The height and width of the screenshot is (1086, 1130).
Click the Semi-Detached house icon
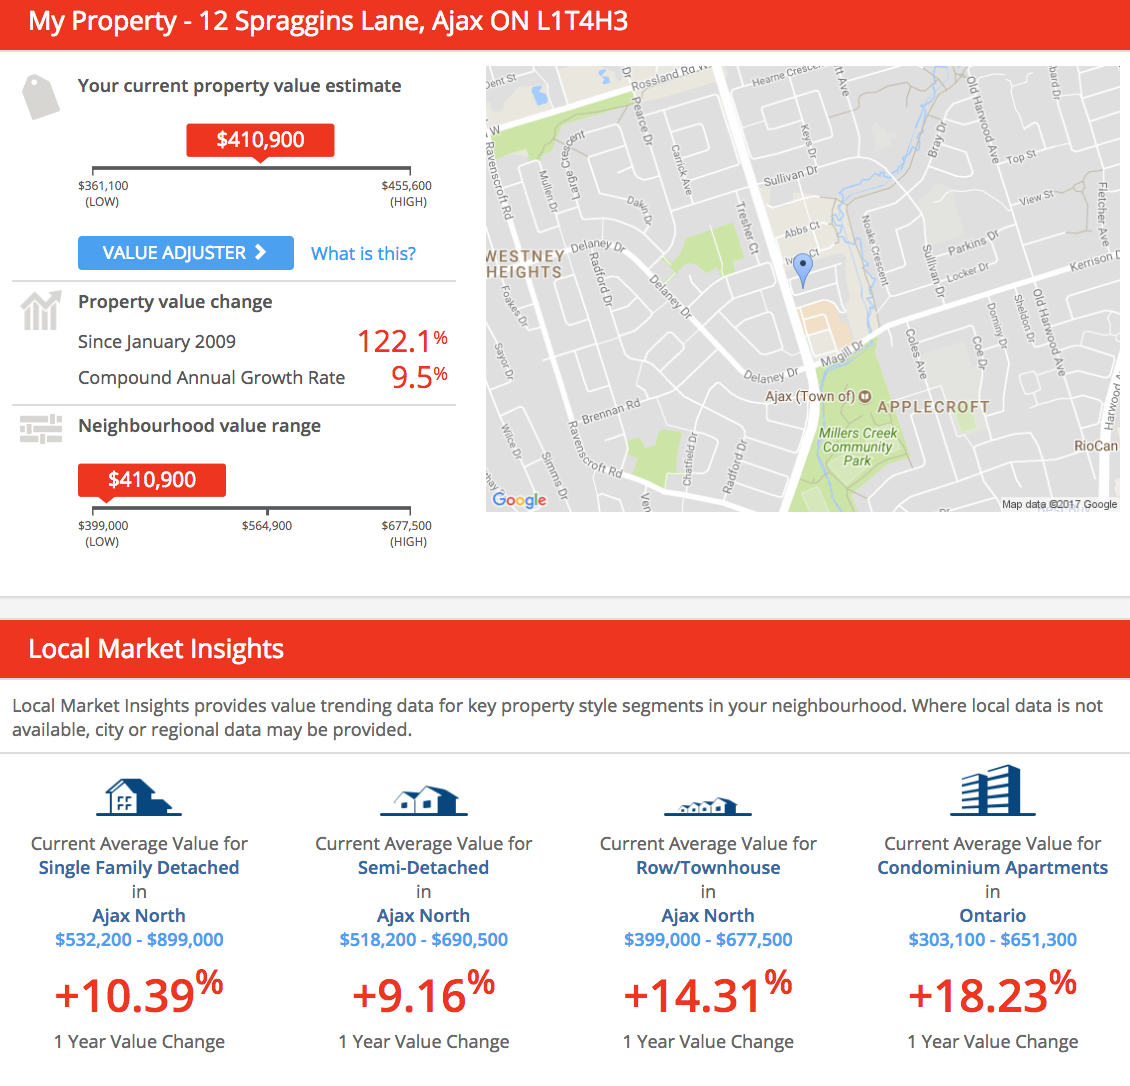point(424,801)
